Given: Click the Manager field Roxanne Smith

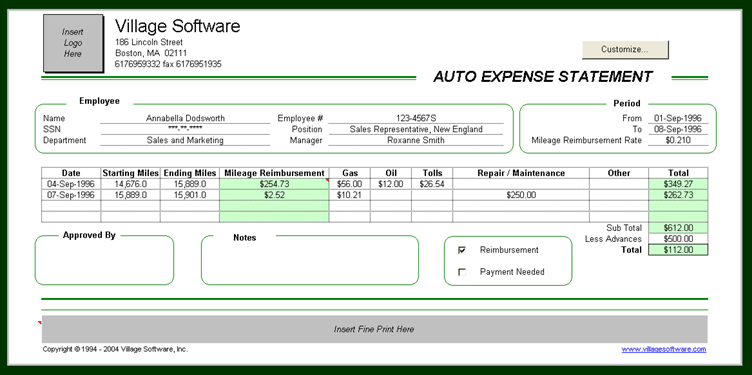Looking at the screenshot, I should tap(416, 141).
